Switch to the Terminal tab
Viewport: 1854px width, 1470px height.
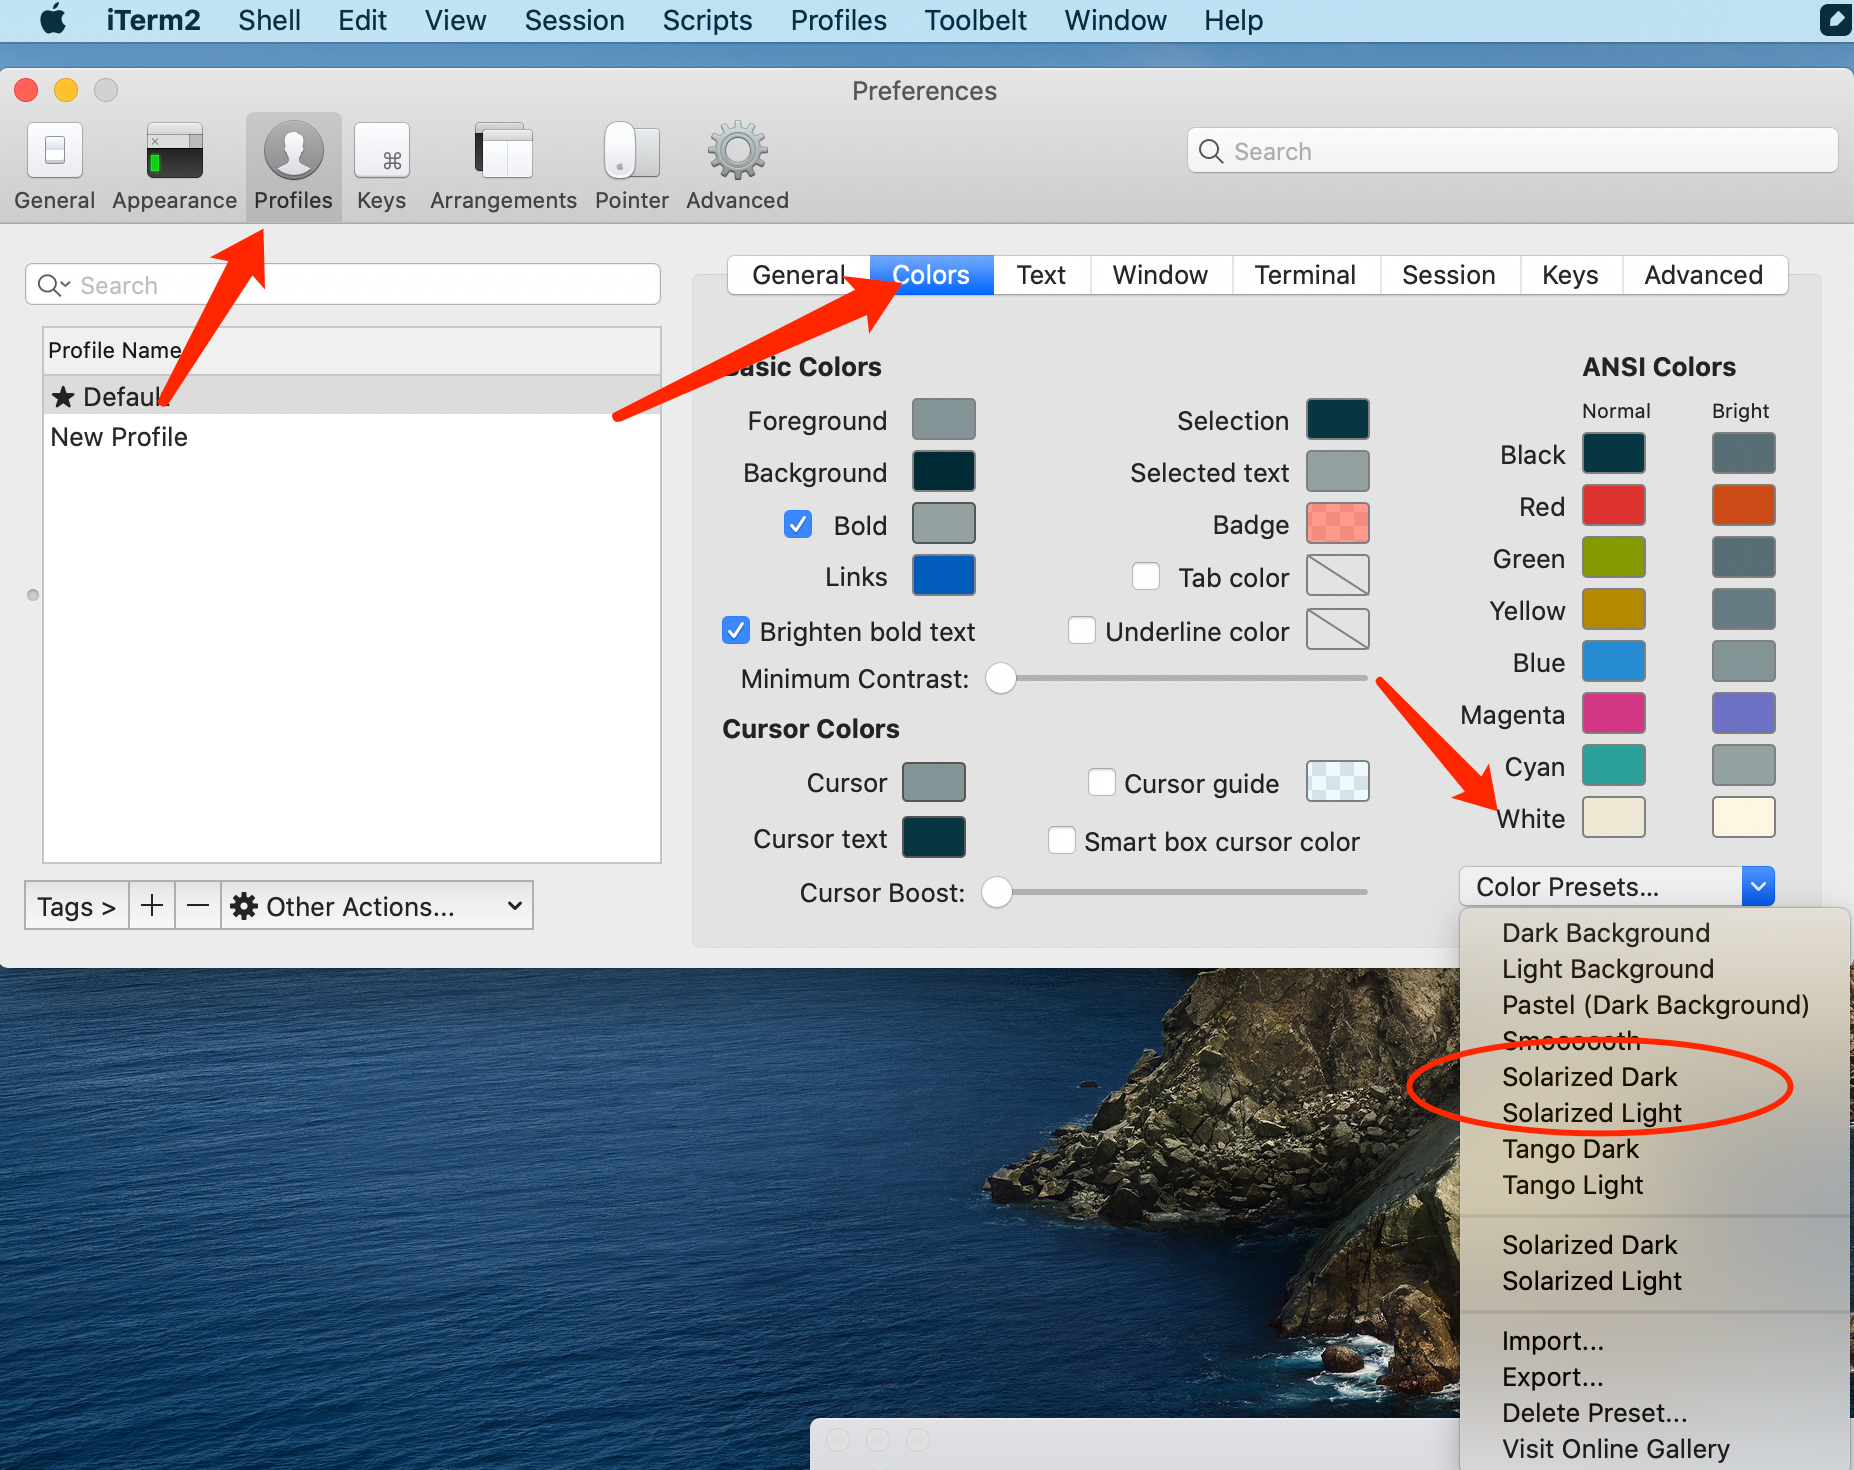click(x=1305, y=275)
